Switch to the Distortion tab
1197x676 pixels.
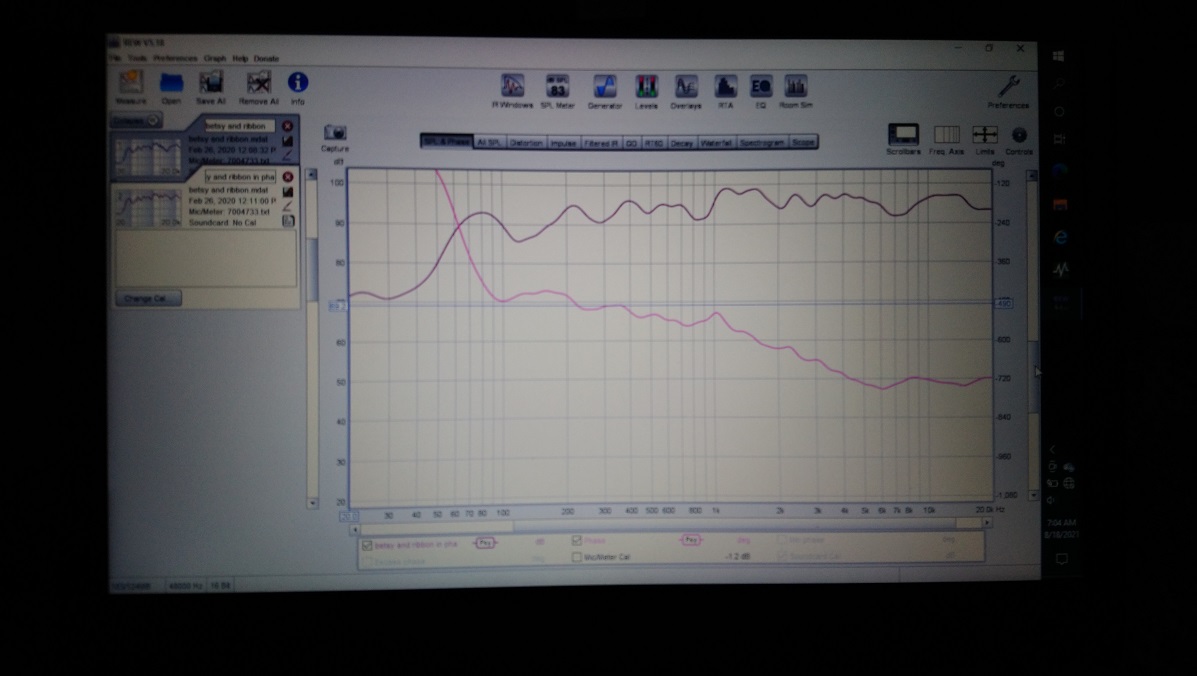tap(526, 143)
